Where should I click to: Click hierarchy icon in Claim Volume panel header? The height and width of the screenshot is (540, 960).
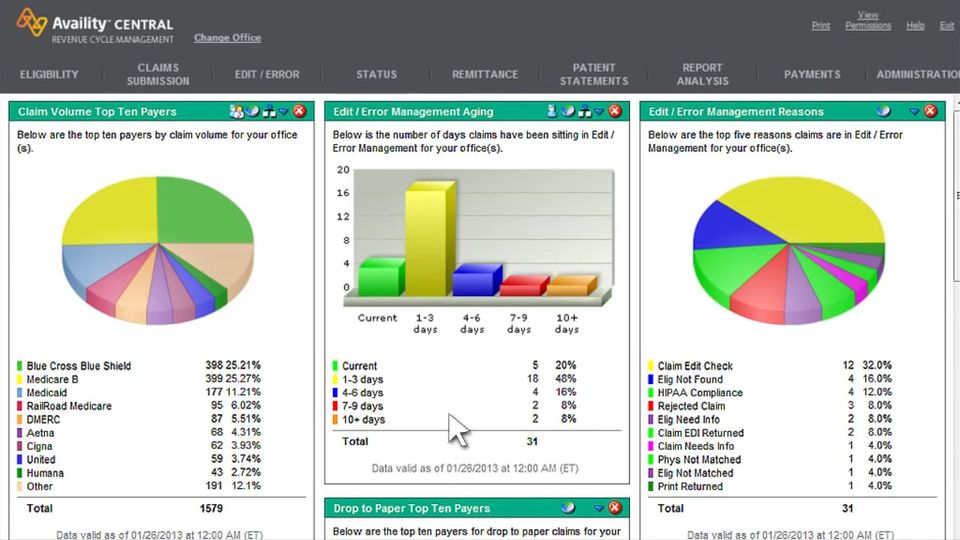point(269,111)
